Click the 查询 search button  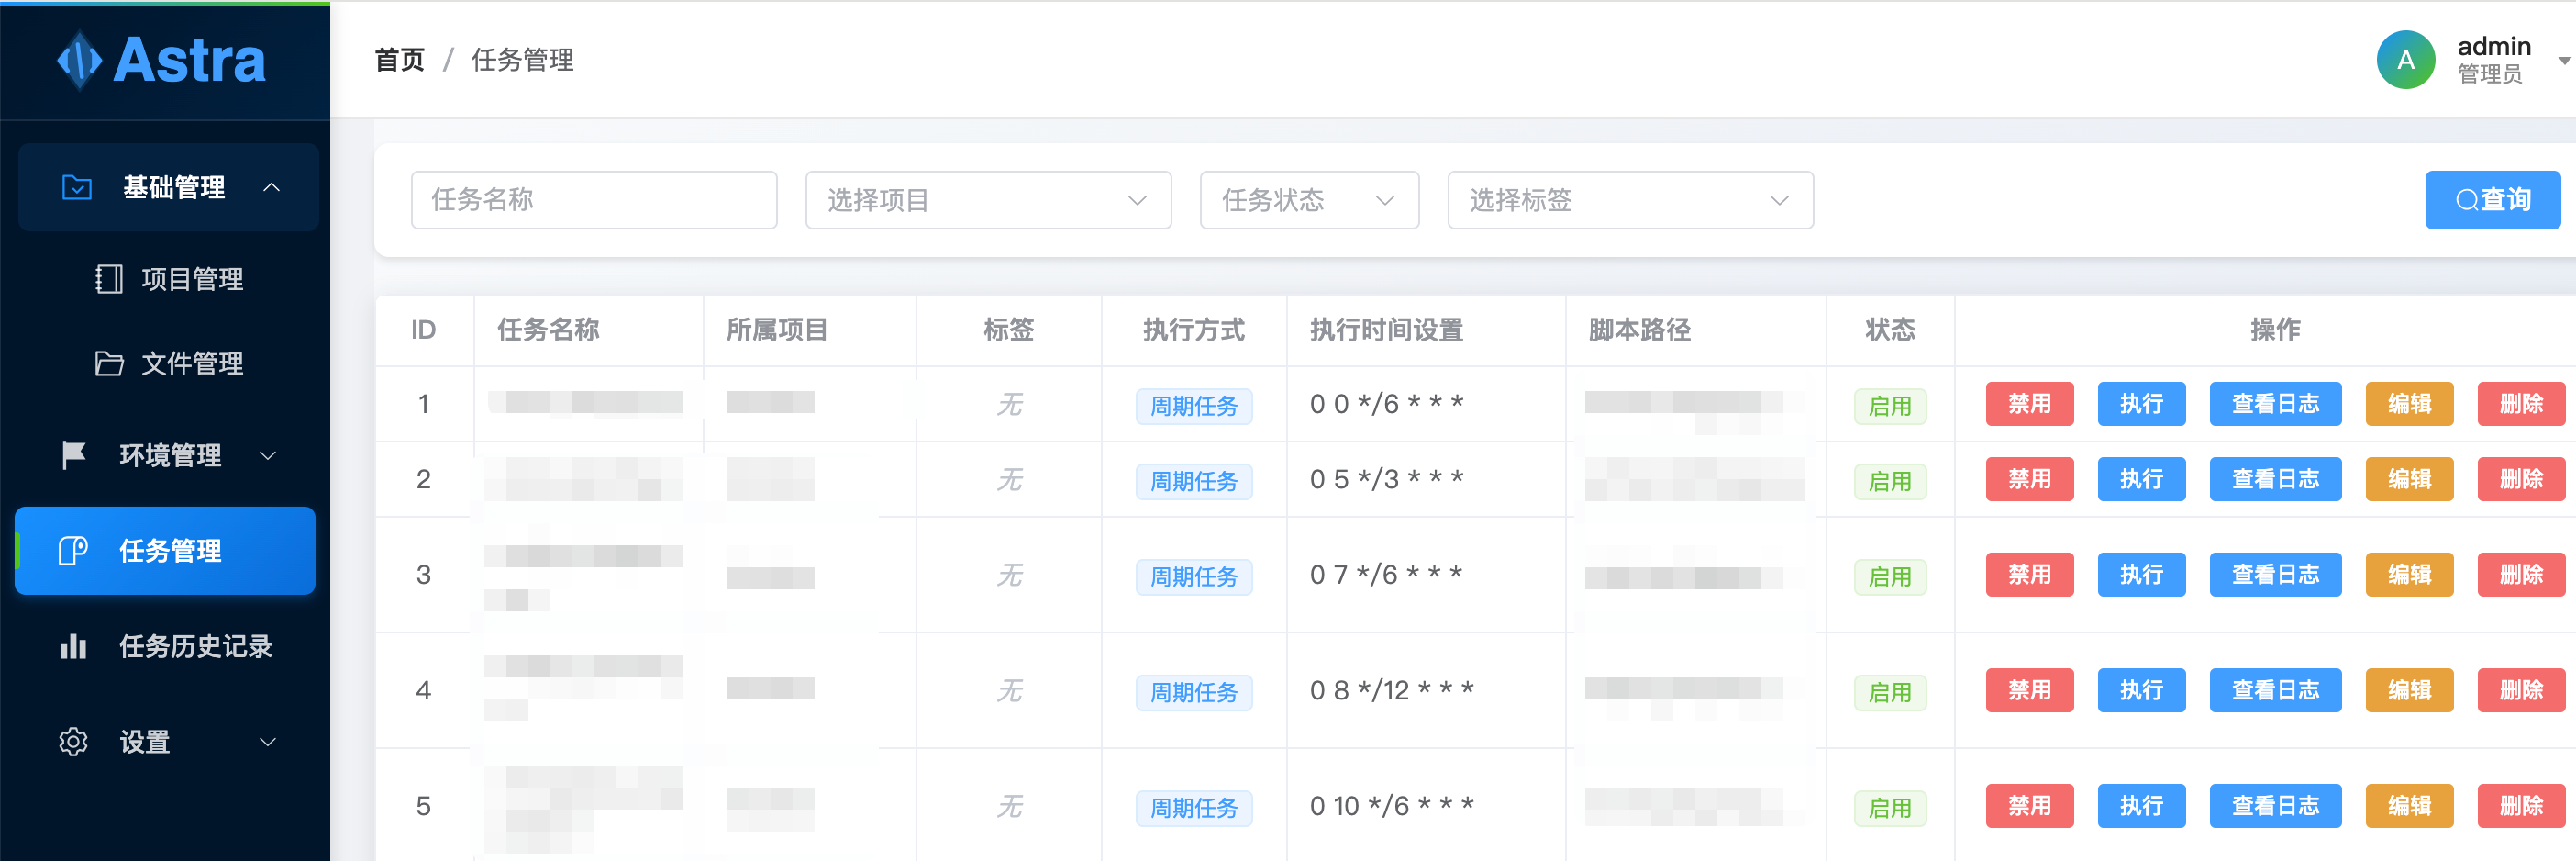coord(2492,200)
